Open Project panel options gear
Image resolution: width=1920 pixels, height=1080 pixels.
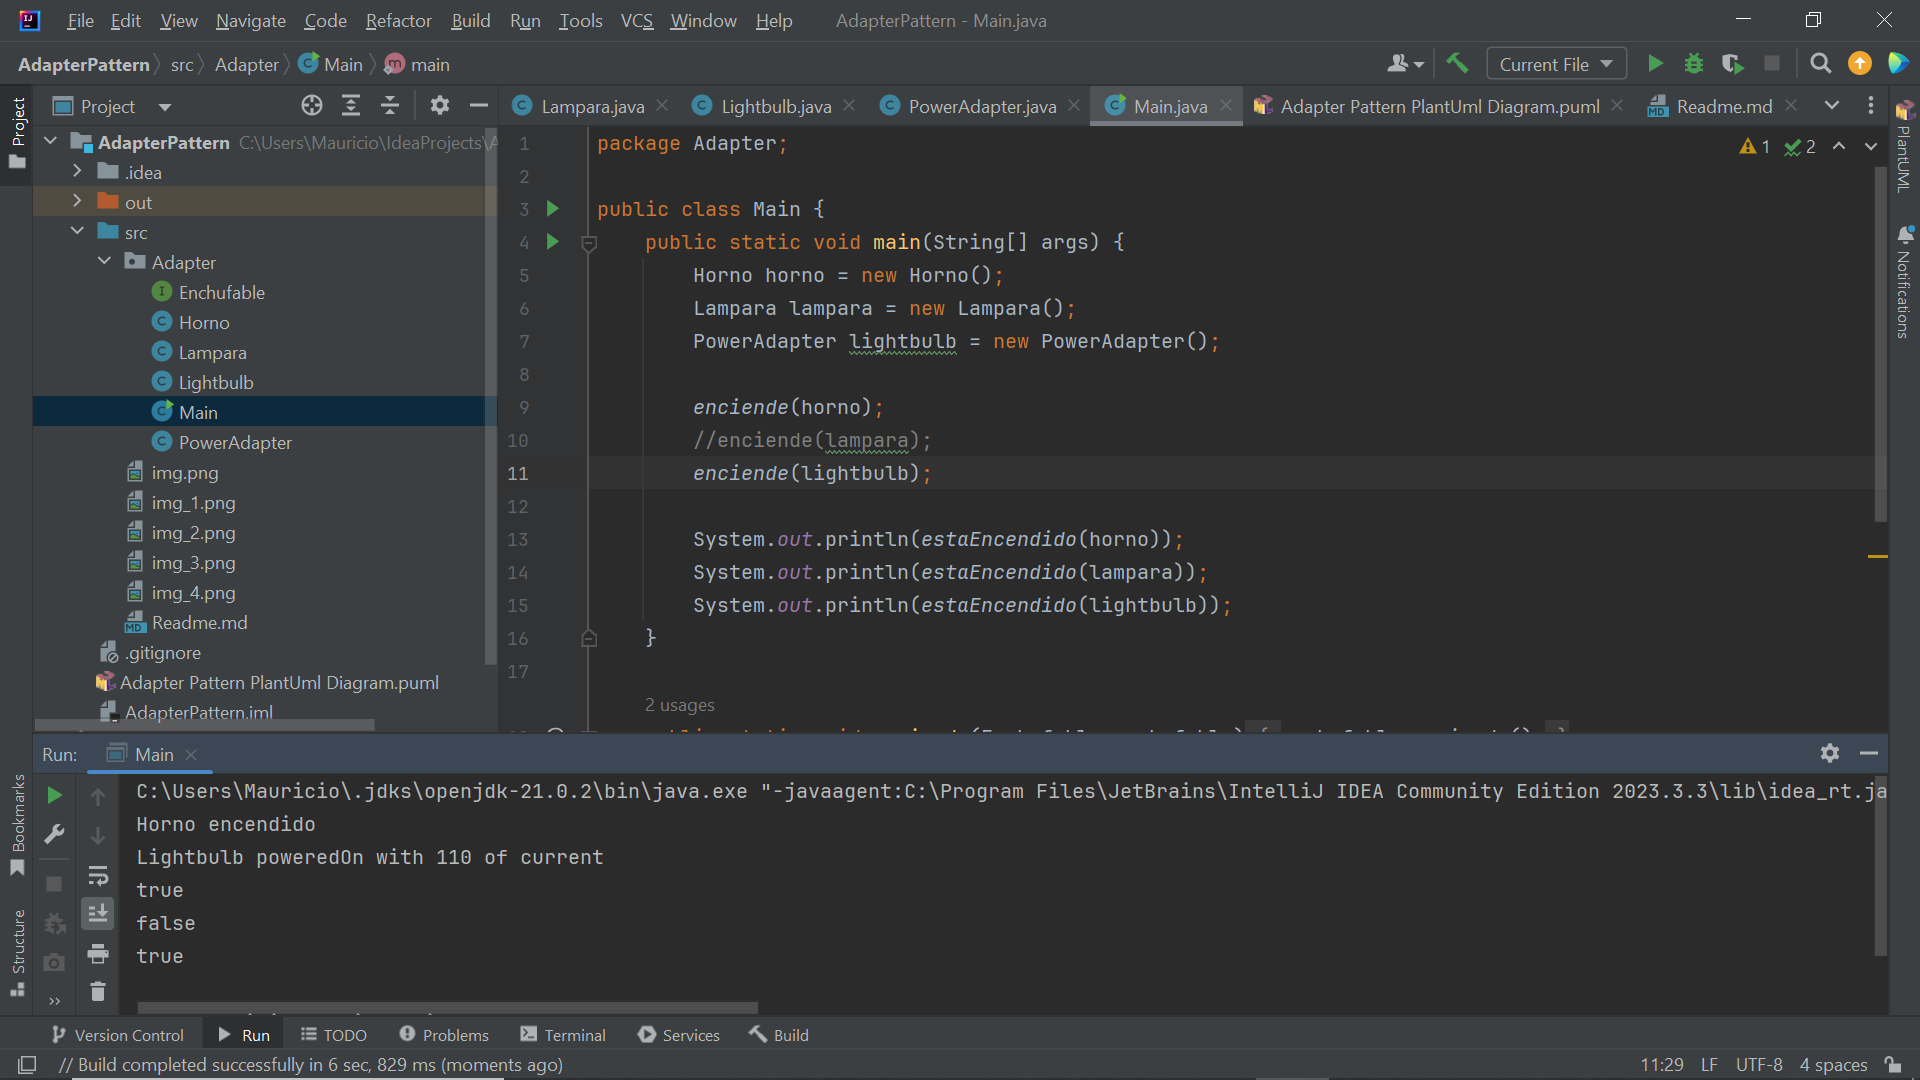[440, 106]
